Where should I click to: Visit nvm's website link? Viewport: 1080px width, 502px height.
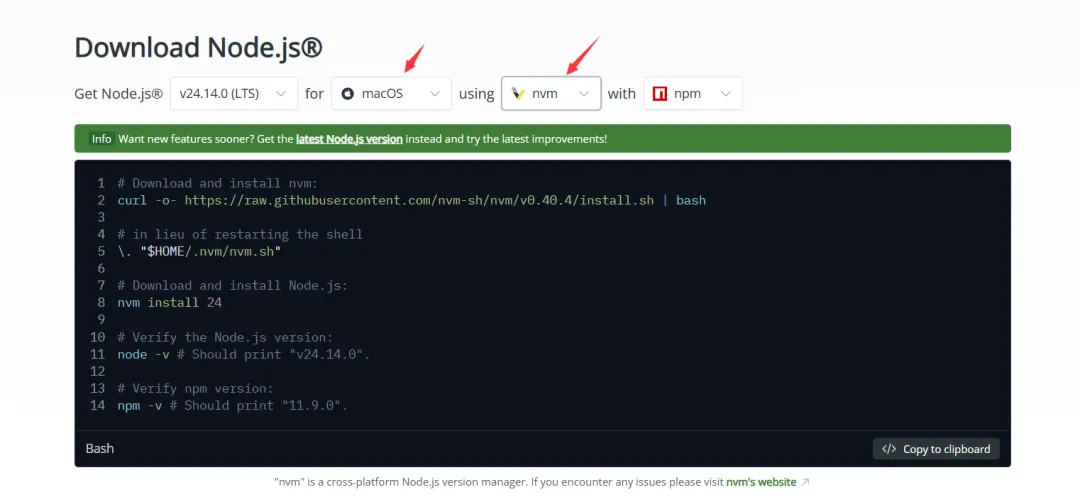click(761, 482)
